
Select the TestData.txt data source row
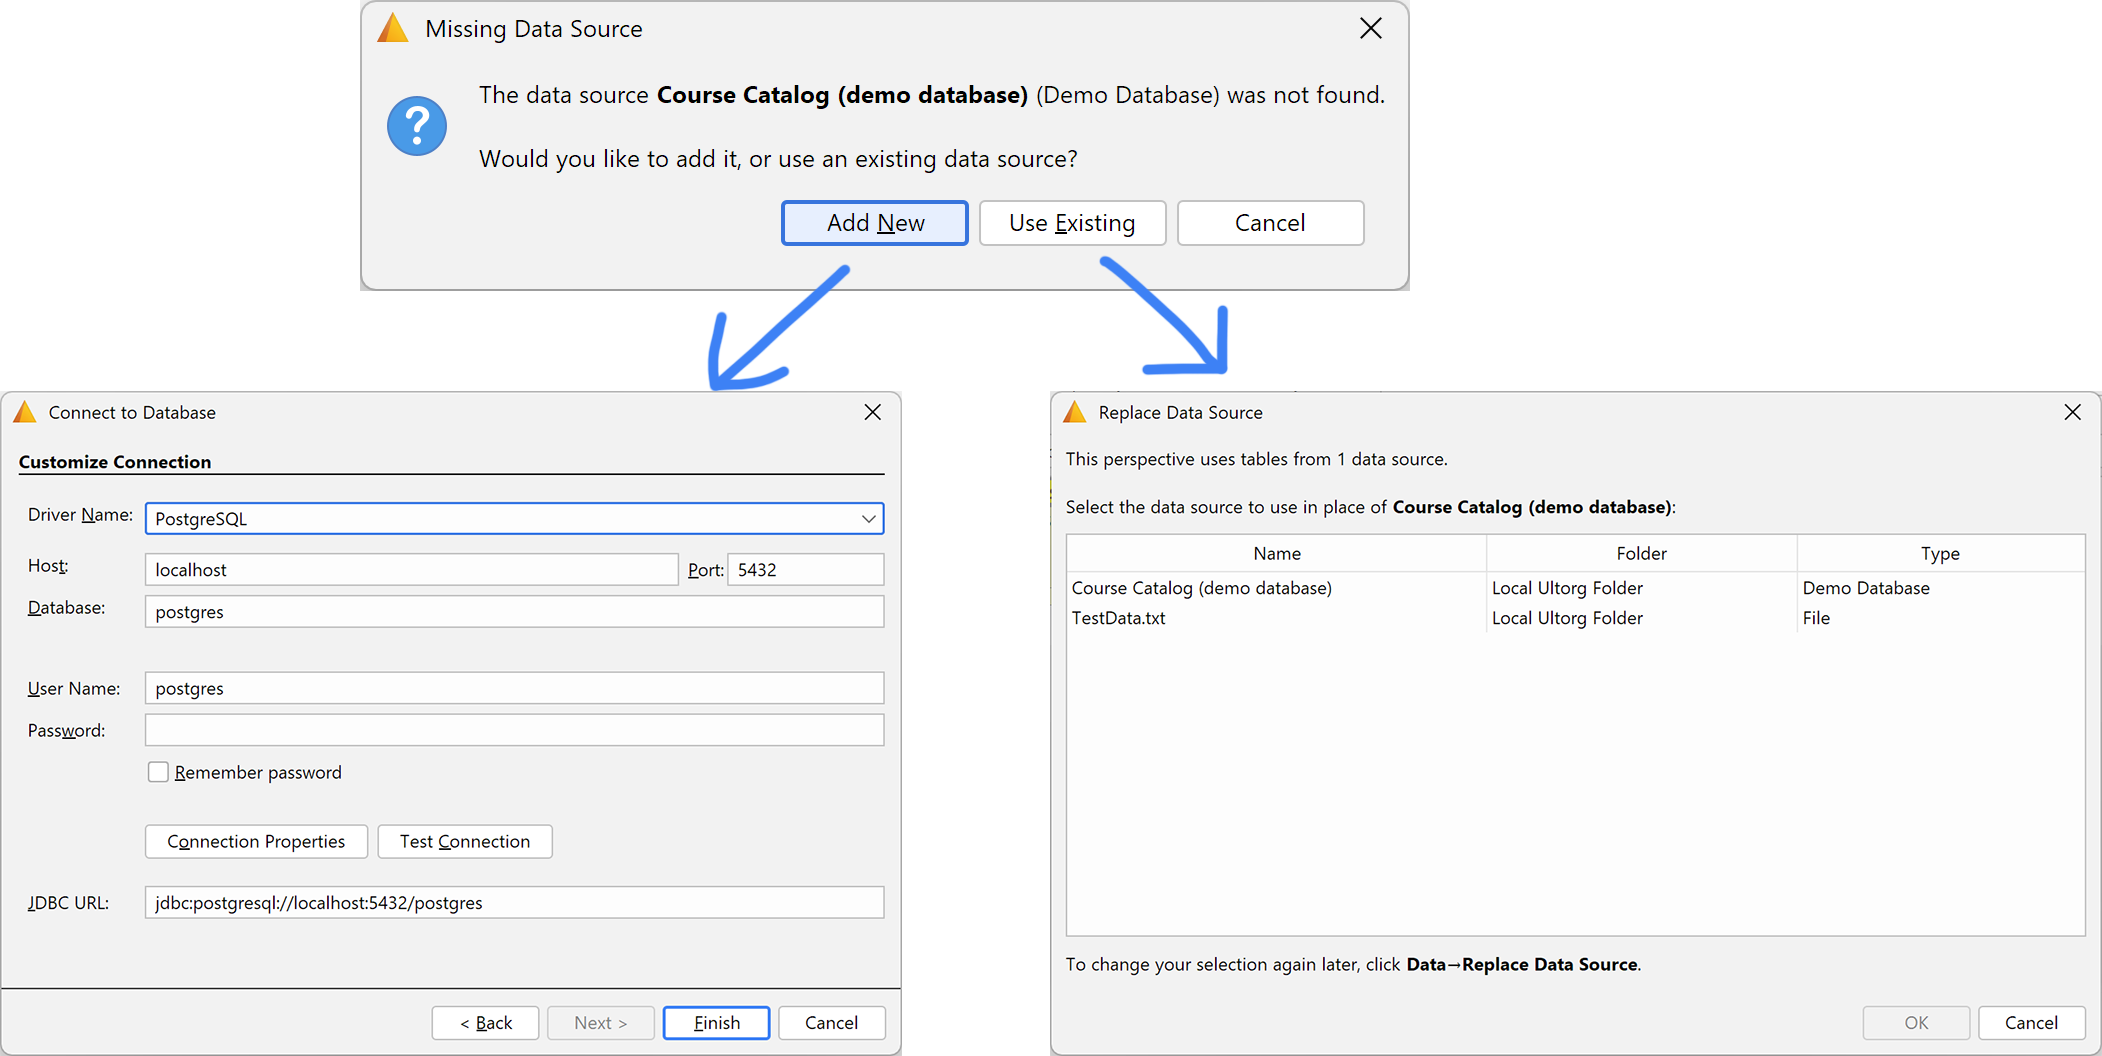(1575, 618)
